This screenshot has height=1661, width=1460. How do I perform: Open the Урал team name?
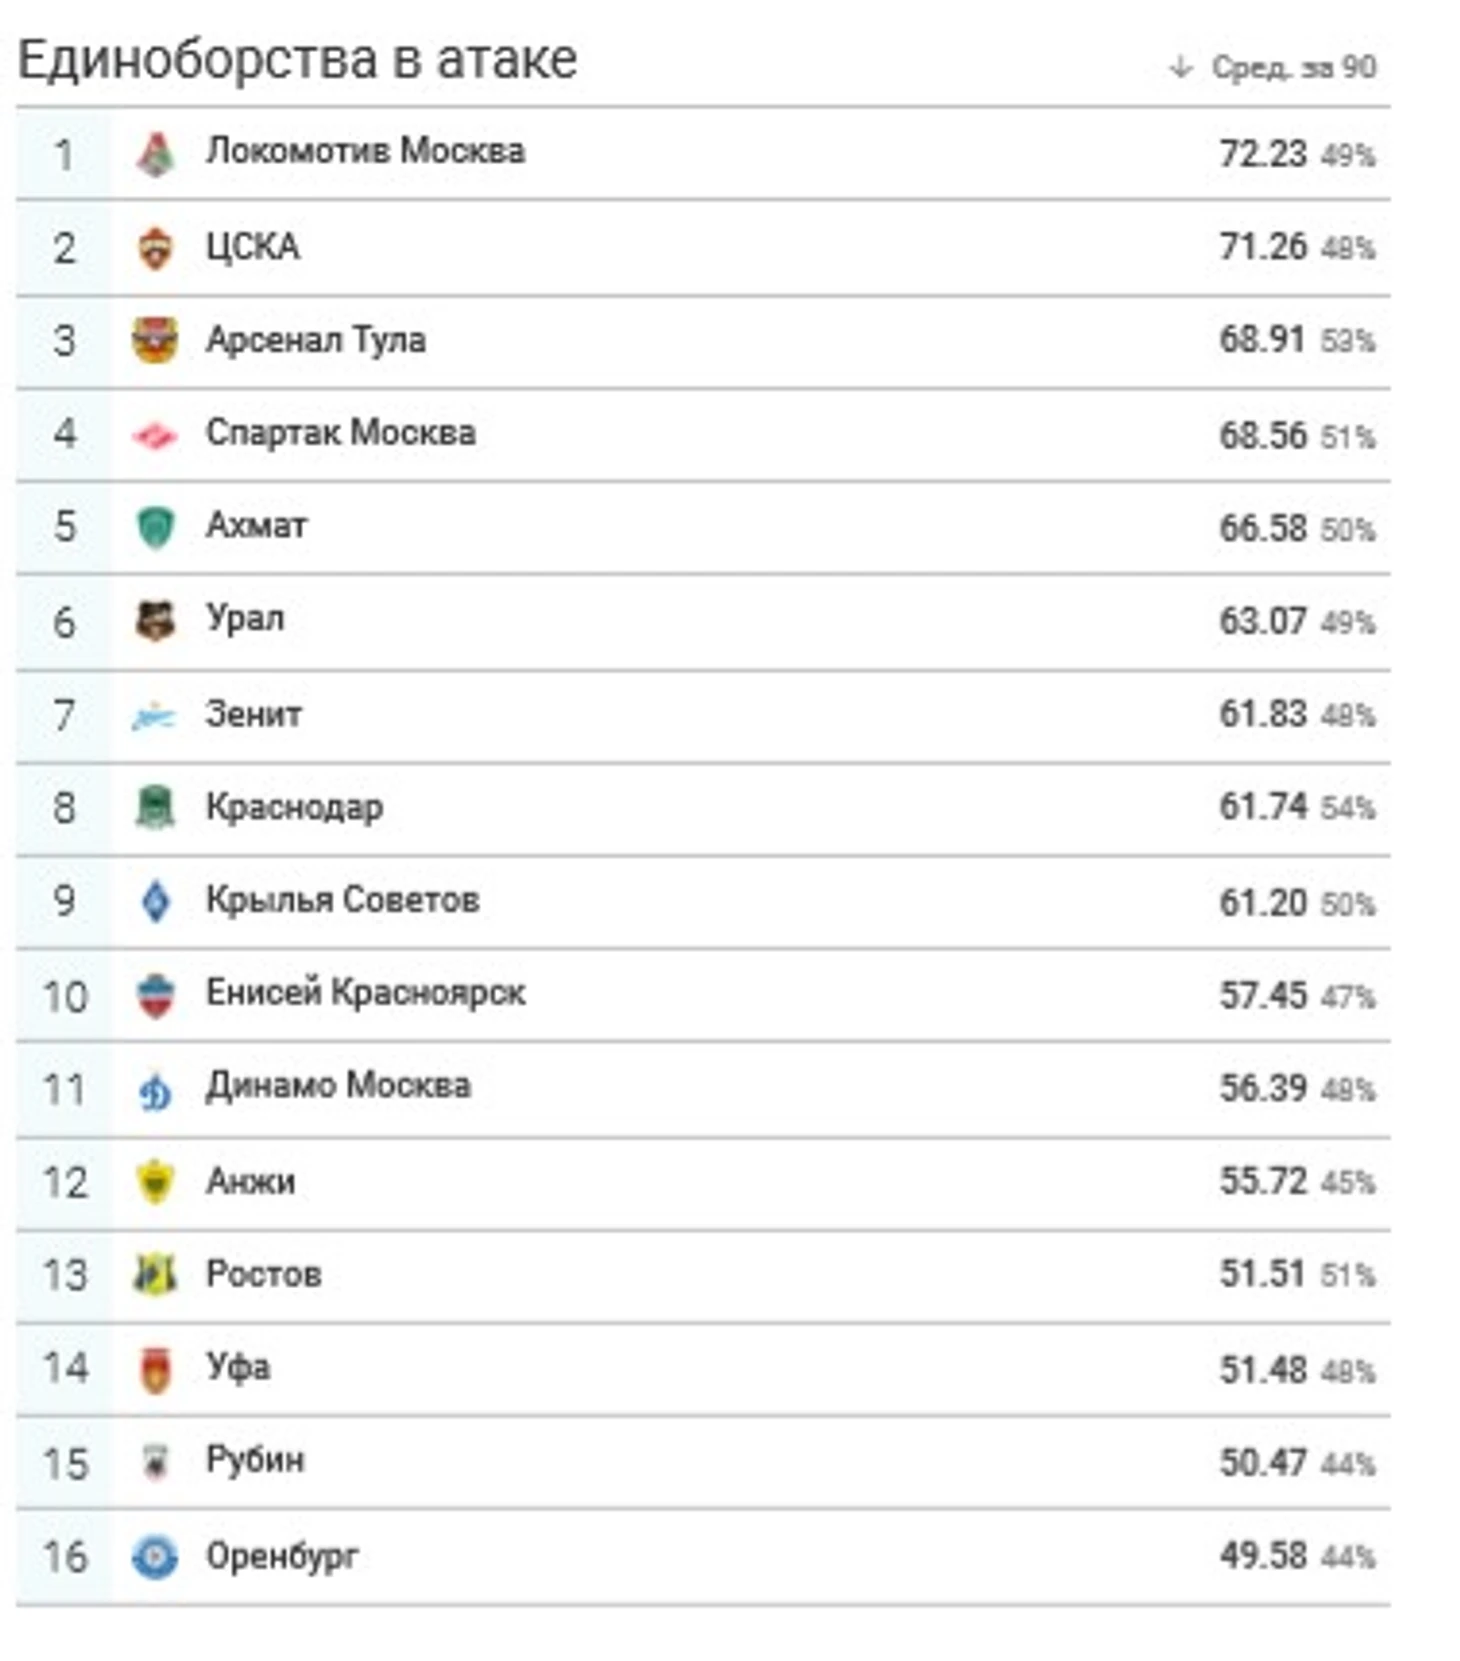pos(245,620)
